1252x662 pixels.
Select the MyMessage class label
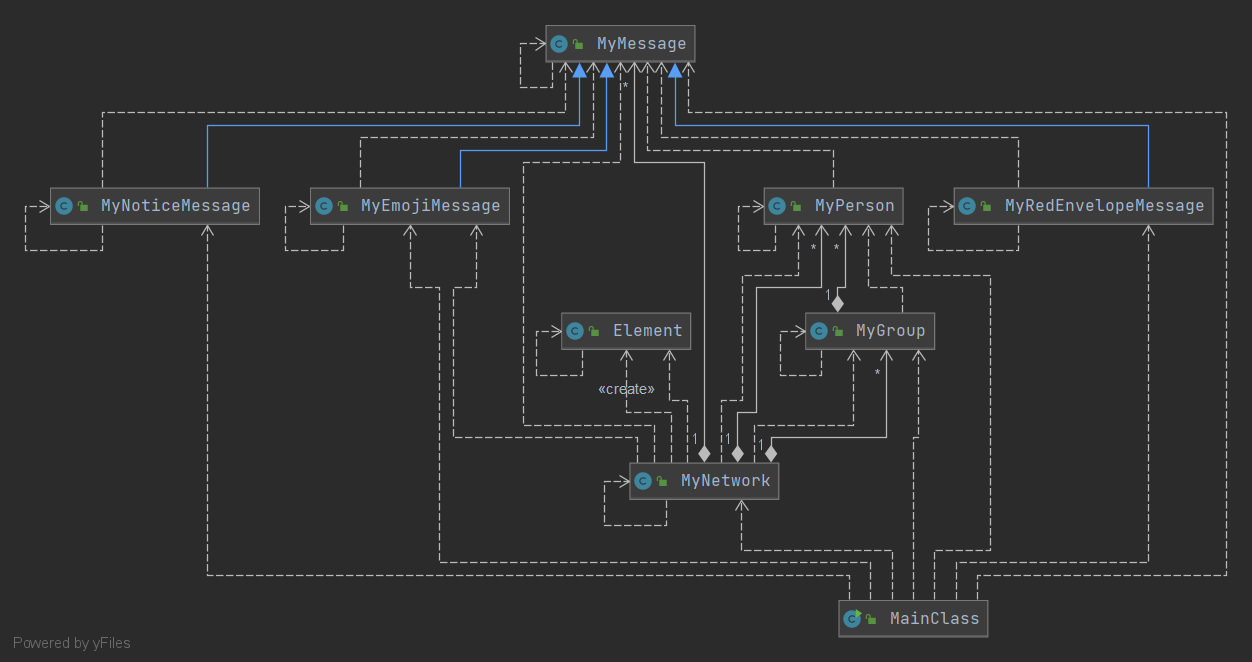click(x=641, y=44)
